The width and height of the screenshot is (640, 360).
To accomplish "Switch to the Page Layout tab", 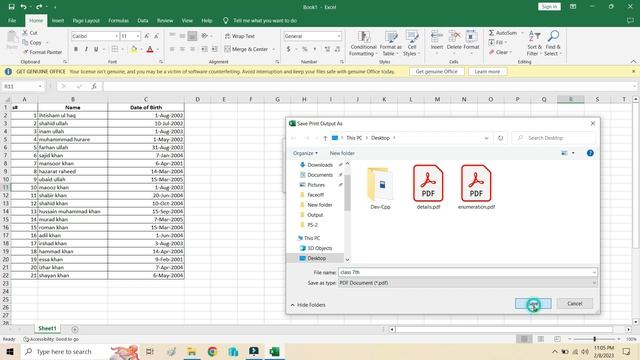I will point(86,20).
